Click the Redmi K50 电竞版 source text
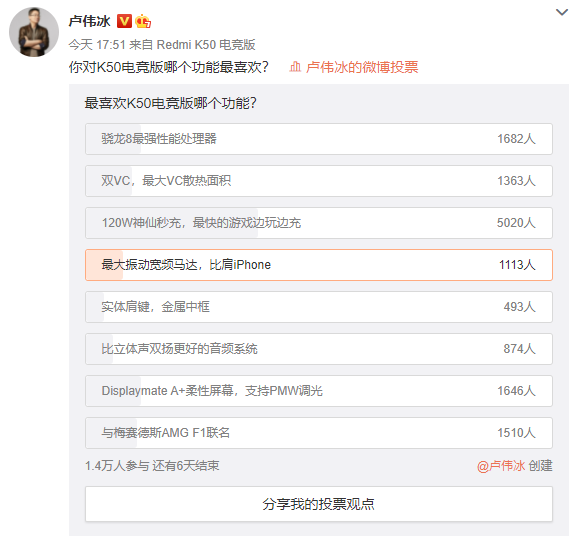This screenshot has width=576, height=536. pyautogui.click(x=206, y=45)
